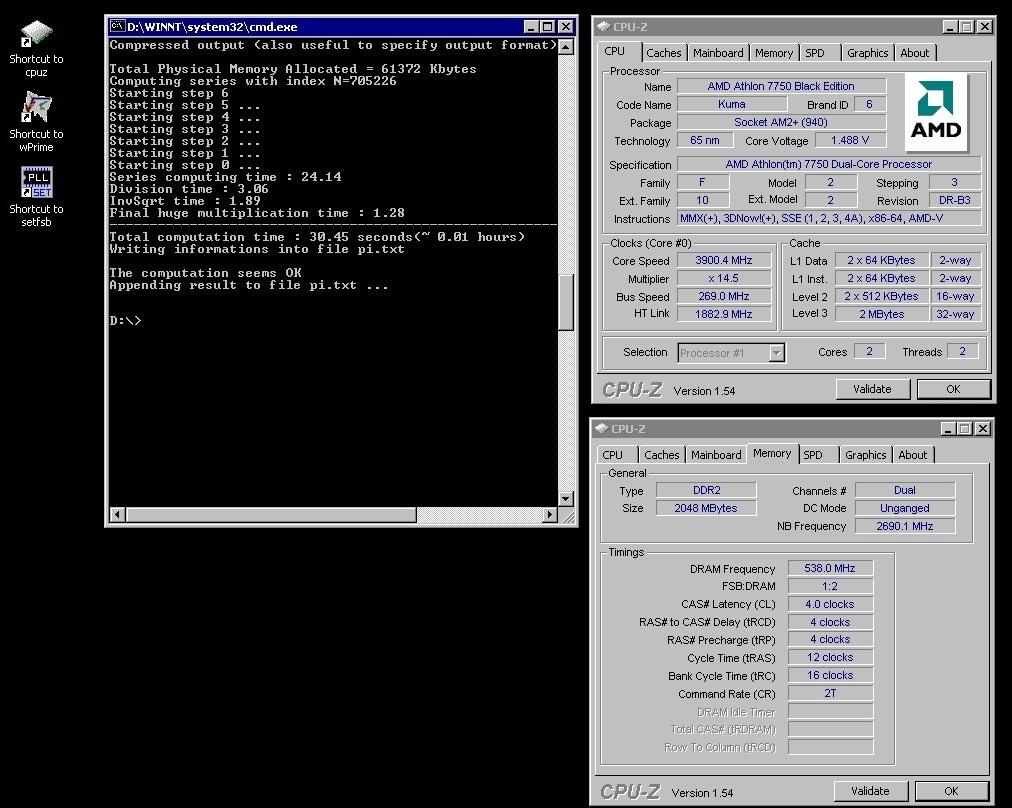
Task: Switch to Mainboard tab in lower CPU-Z window
Action: 716,455
